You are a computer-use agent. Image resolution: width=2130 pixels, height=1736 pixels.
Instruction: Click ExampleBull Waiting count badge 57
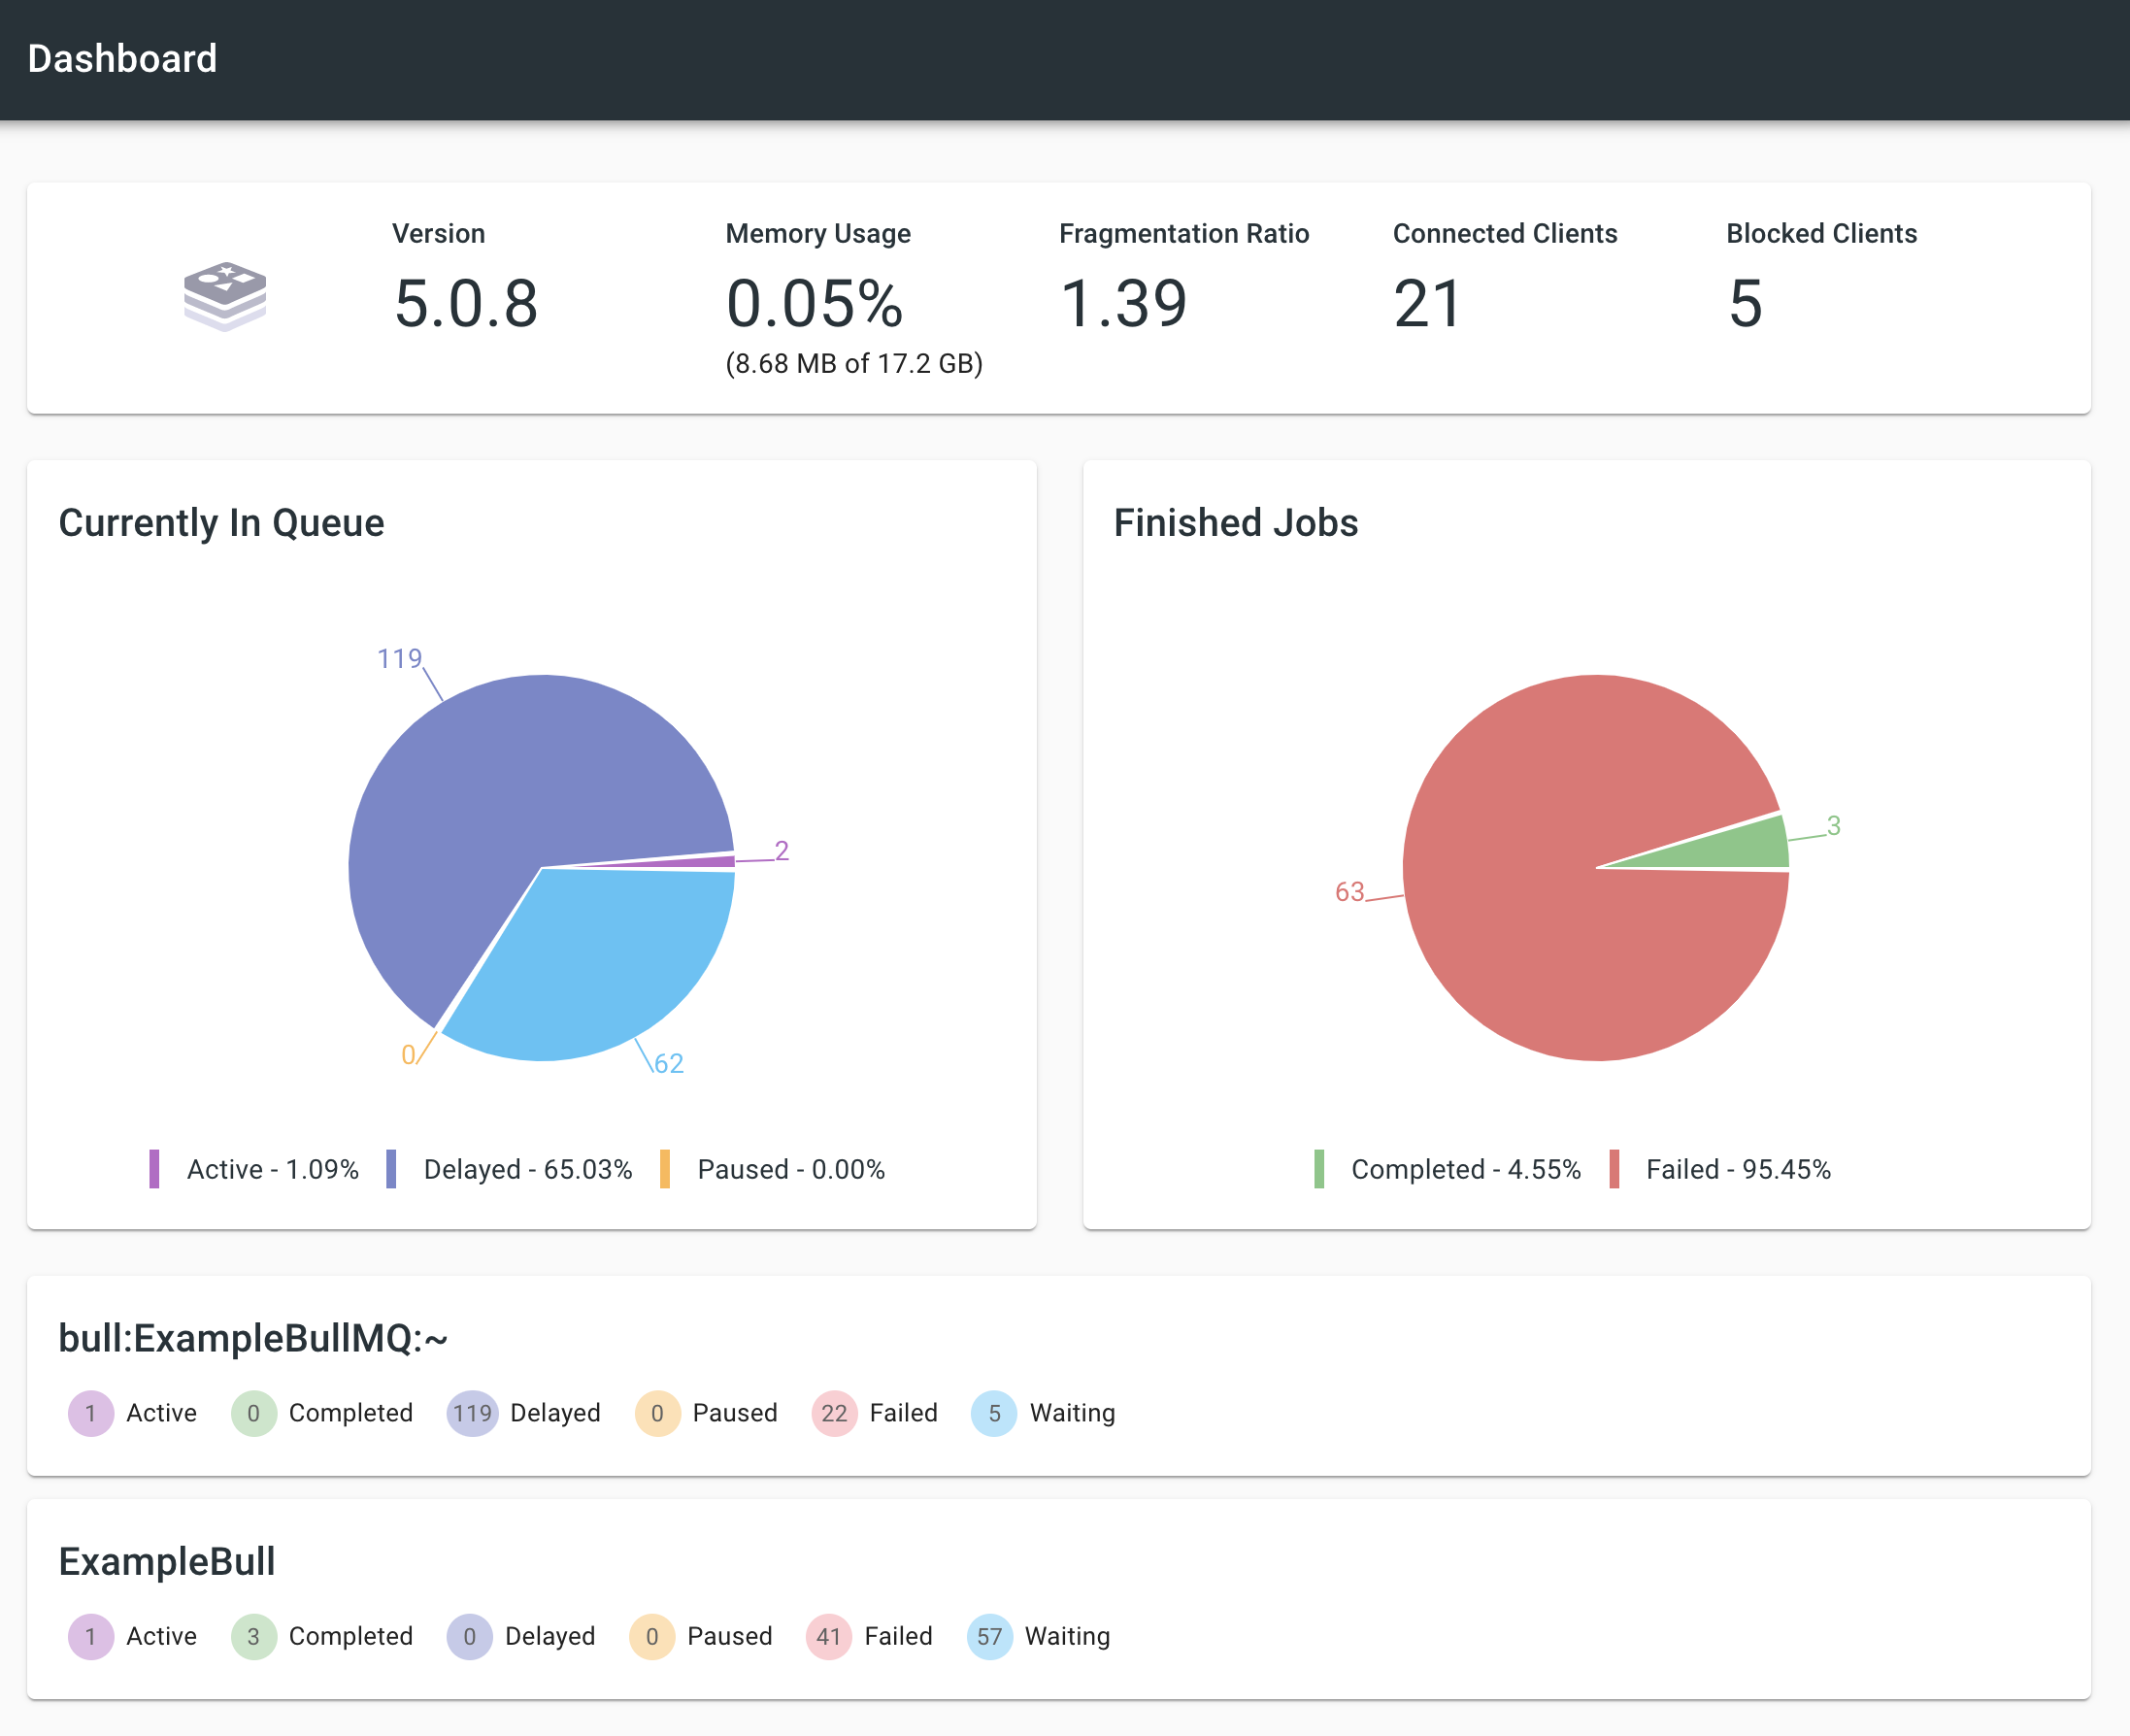click(x=989, y=1636)
